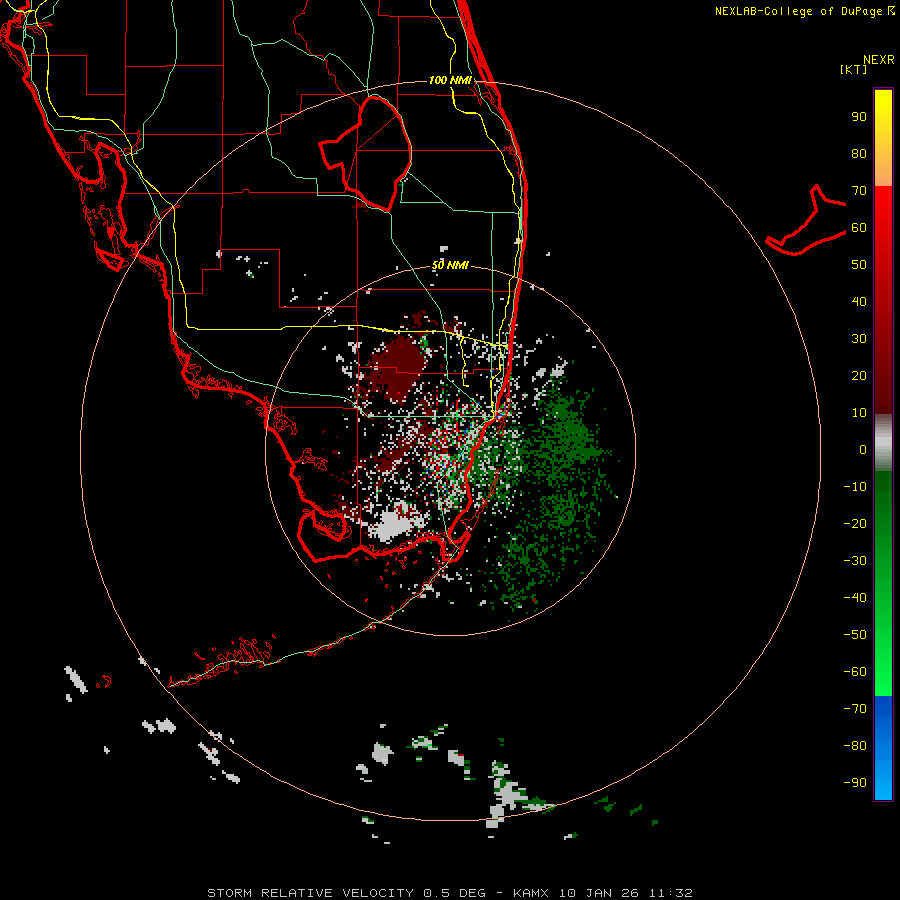Click the 60 value on velocity scale
This screenshot has width=900, height=900.
point(859,227)
